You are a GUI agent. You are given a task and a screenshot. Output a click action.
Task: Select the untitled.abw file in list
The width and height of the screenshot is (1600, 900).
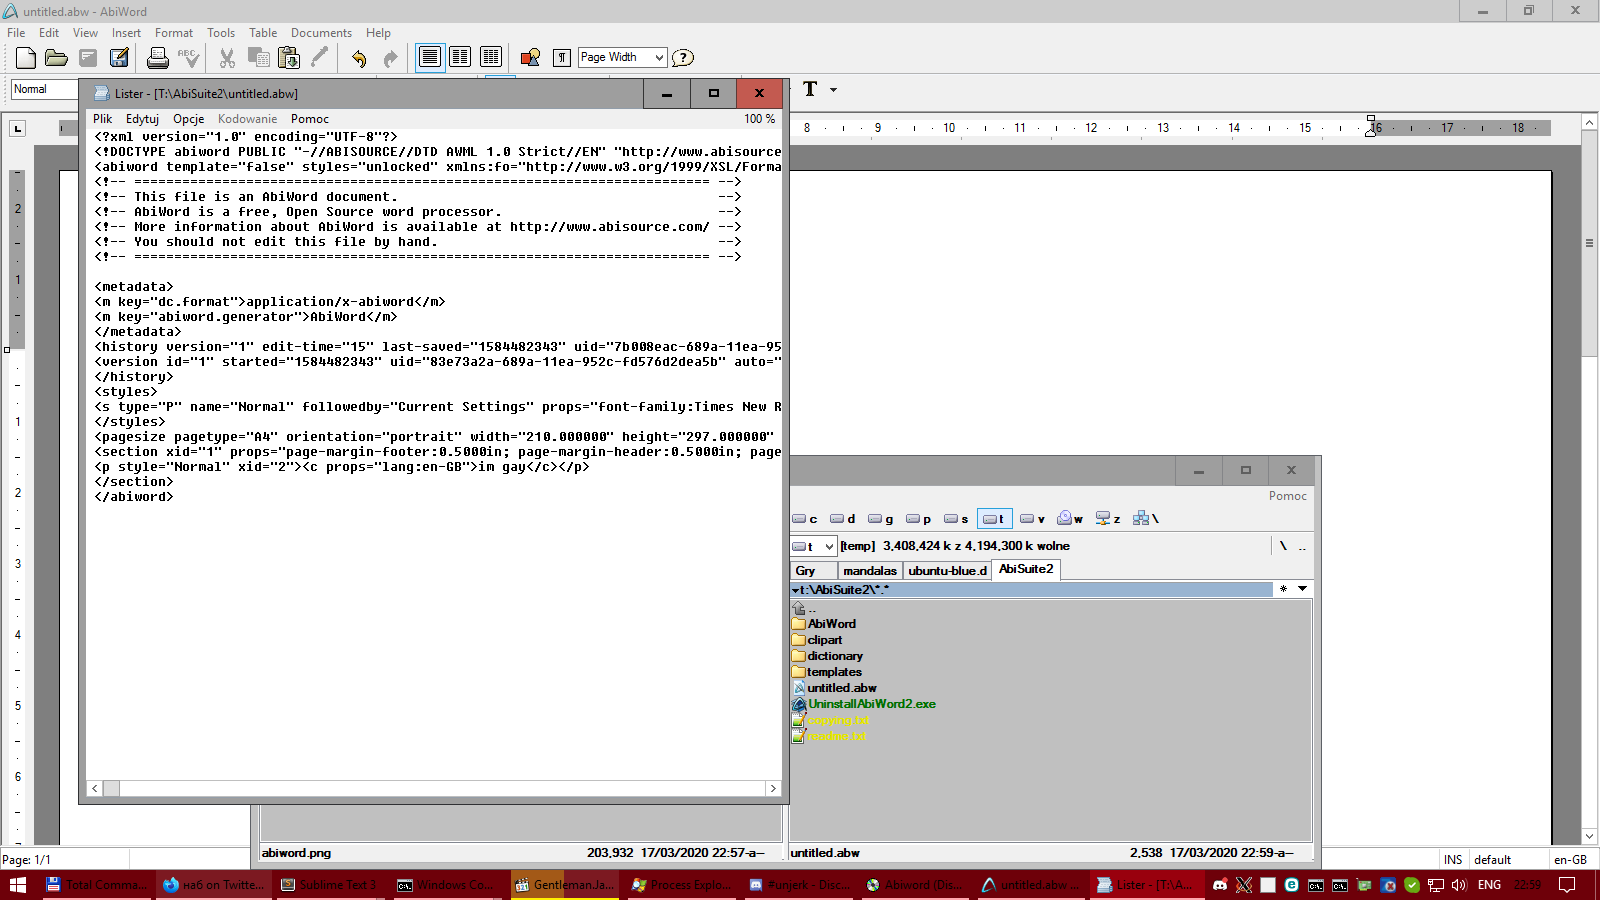[x=841, y=688]
